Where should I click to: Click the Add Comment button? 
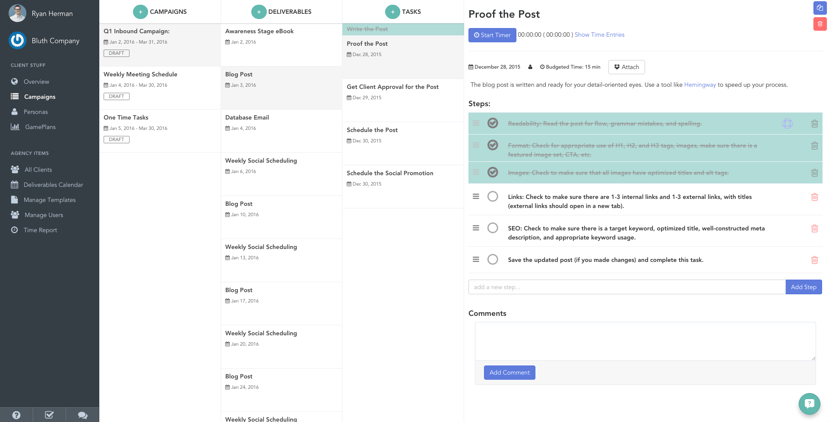pos(510,372)
